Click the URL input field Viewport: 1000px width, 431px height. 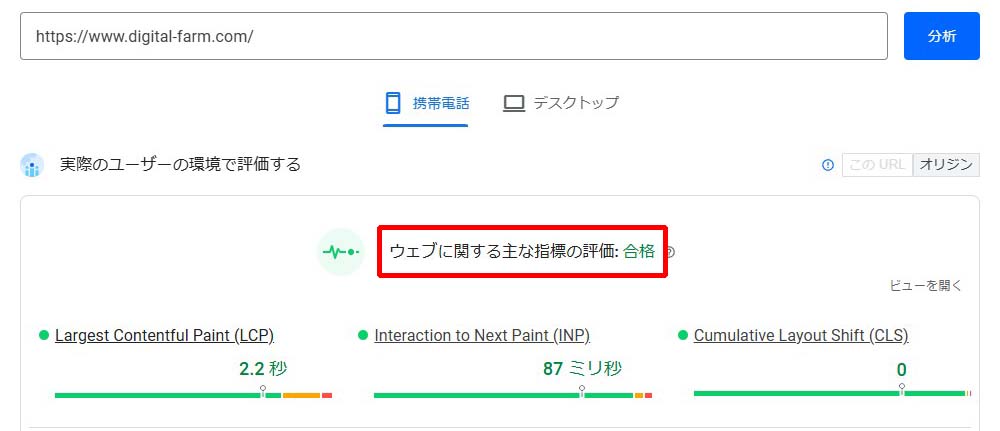tap(453, 36)
